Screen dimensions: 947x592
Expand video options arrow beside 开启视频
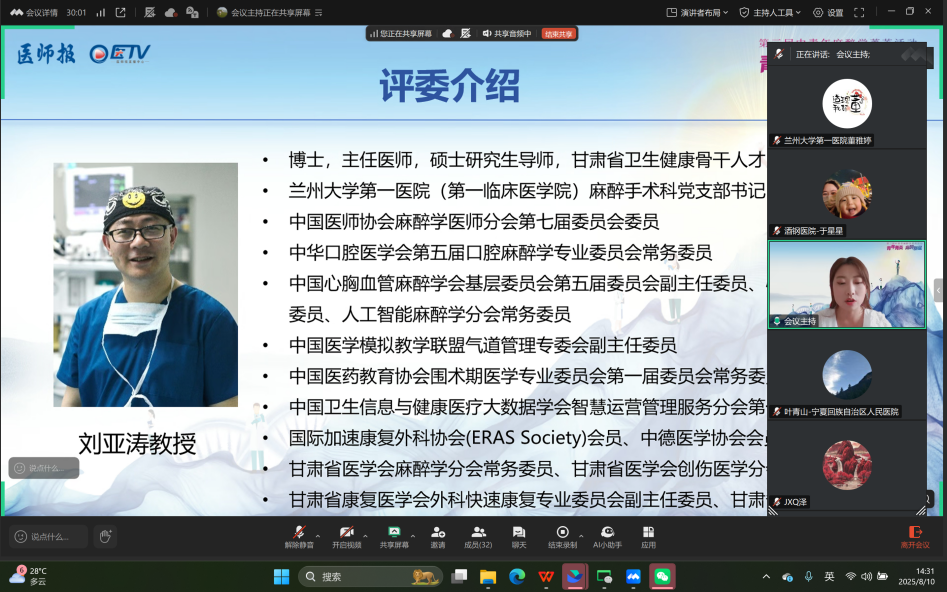coord(365,536)
